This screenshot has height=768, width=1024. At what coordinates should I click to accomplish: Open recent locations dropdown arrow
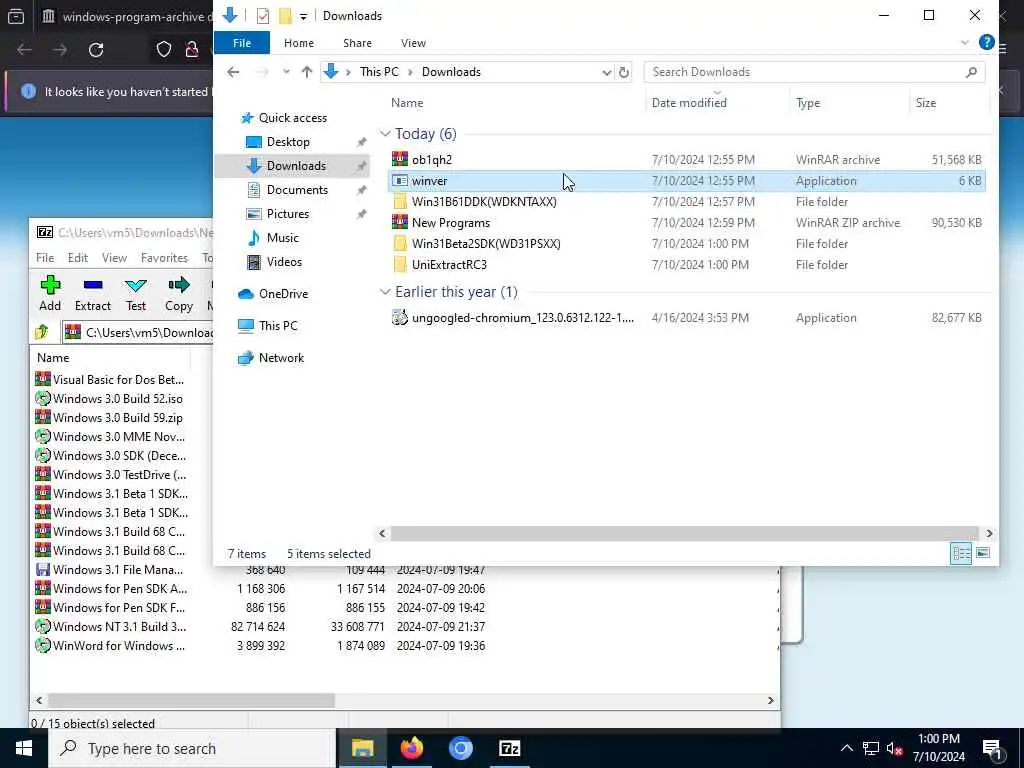(x=286, y=72)
